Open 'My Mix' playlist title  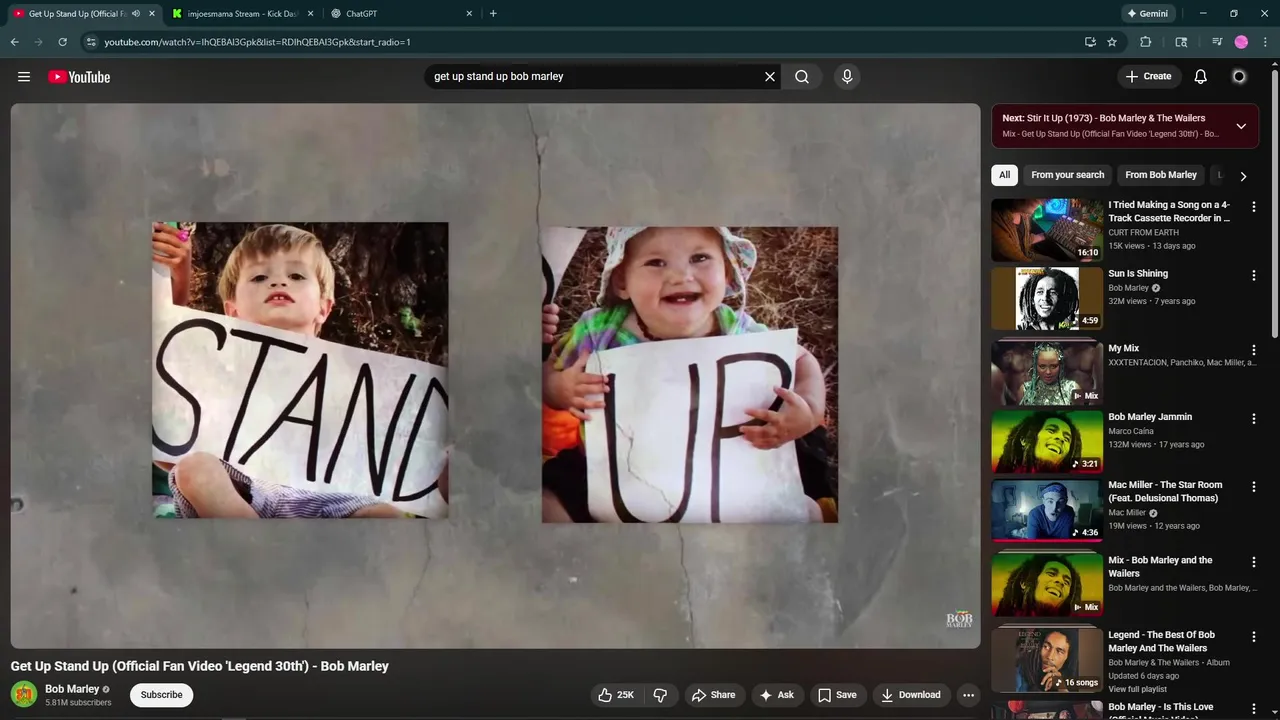tap(1124, 349)
